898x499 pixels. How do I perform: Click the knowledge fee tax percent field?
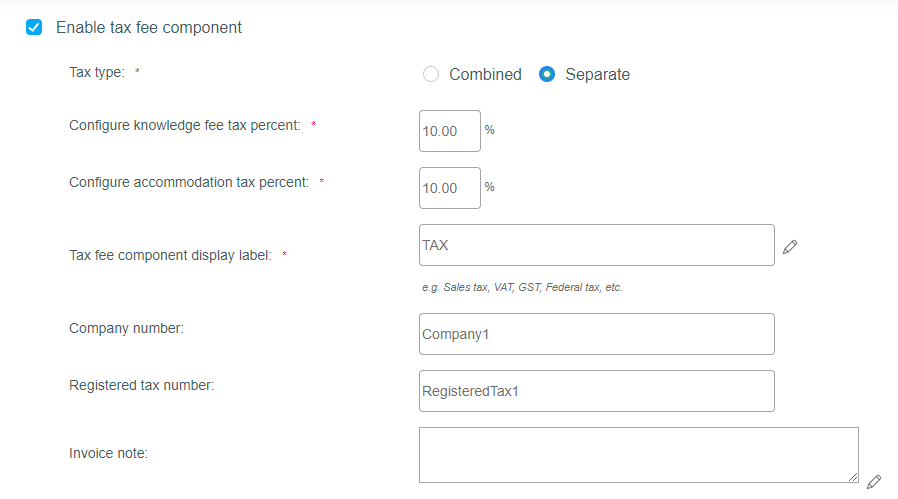tap(450, 131)
